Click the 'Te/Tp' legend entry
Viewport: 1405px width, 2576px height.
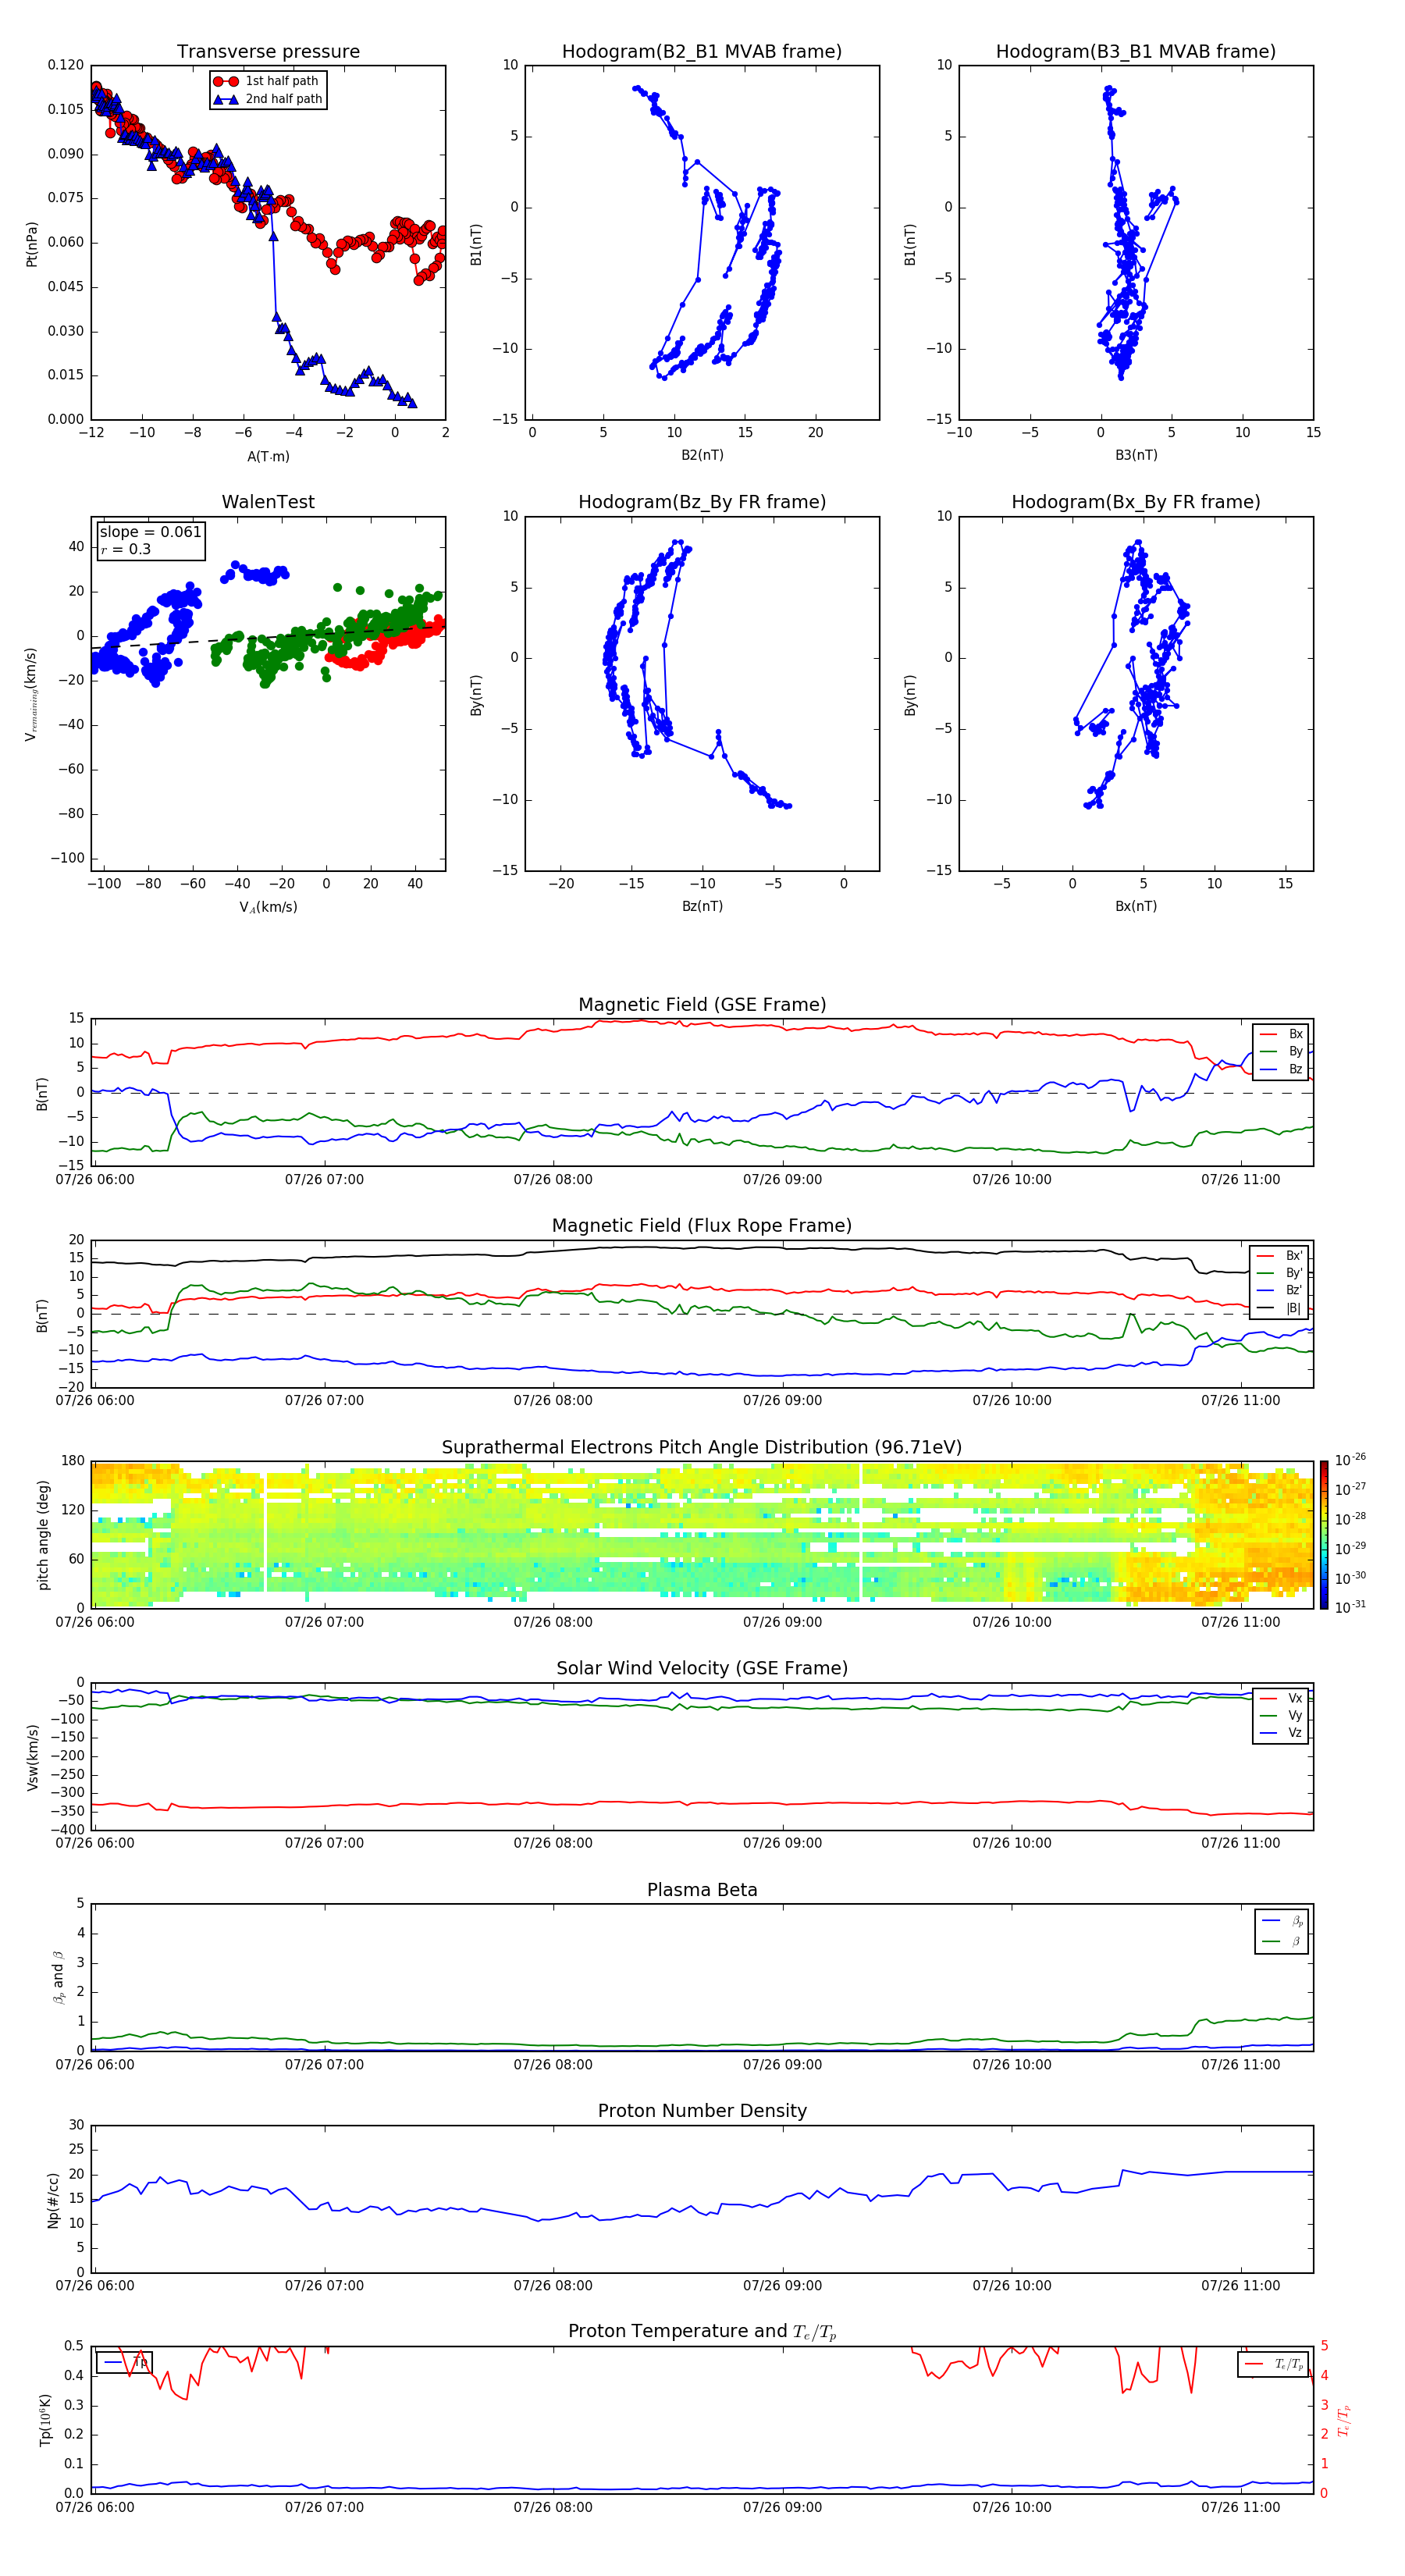pyautogui.click(x=1274, y=2364)
